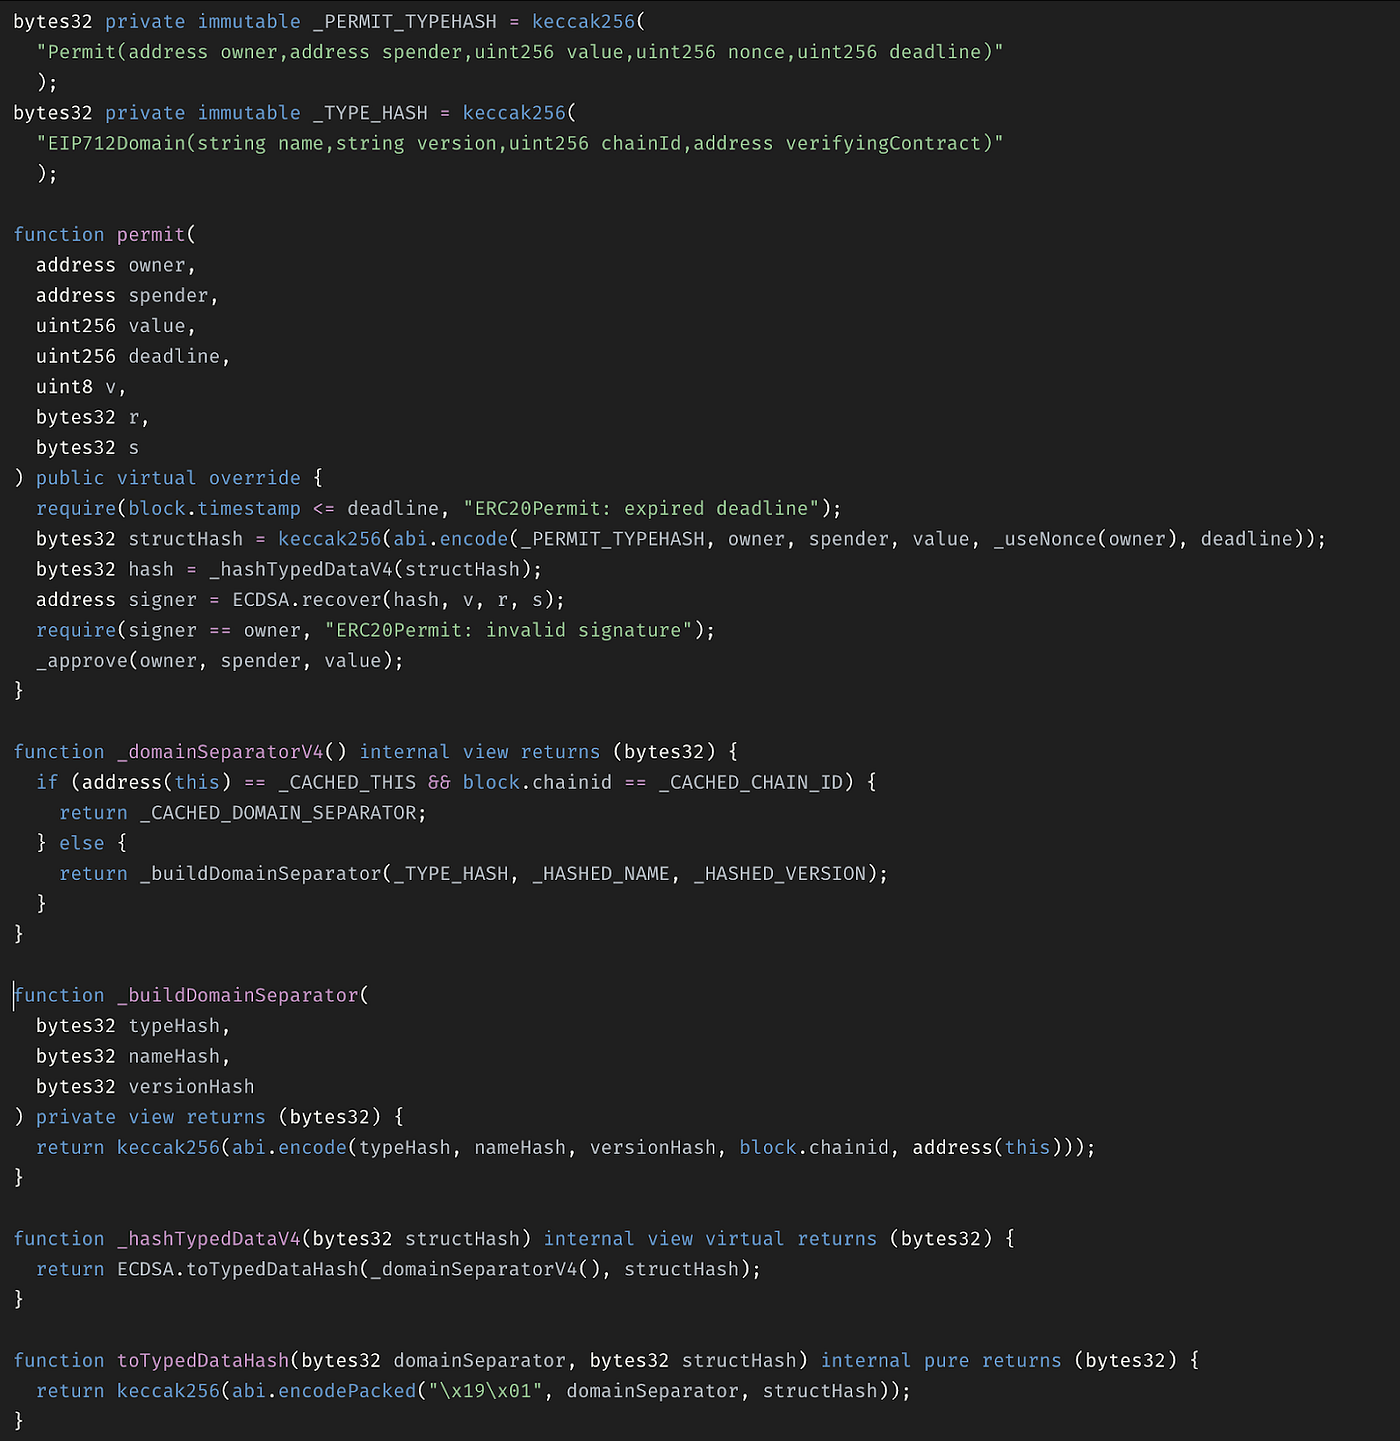Click 'private view returns (bytes32)' line
Image resolution: width=1400 pixels, height=1441 pixels.
coord(209,1117)
